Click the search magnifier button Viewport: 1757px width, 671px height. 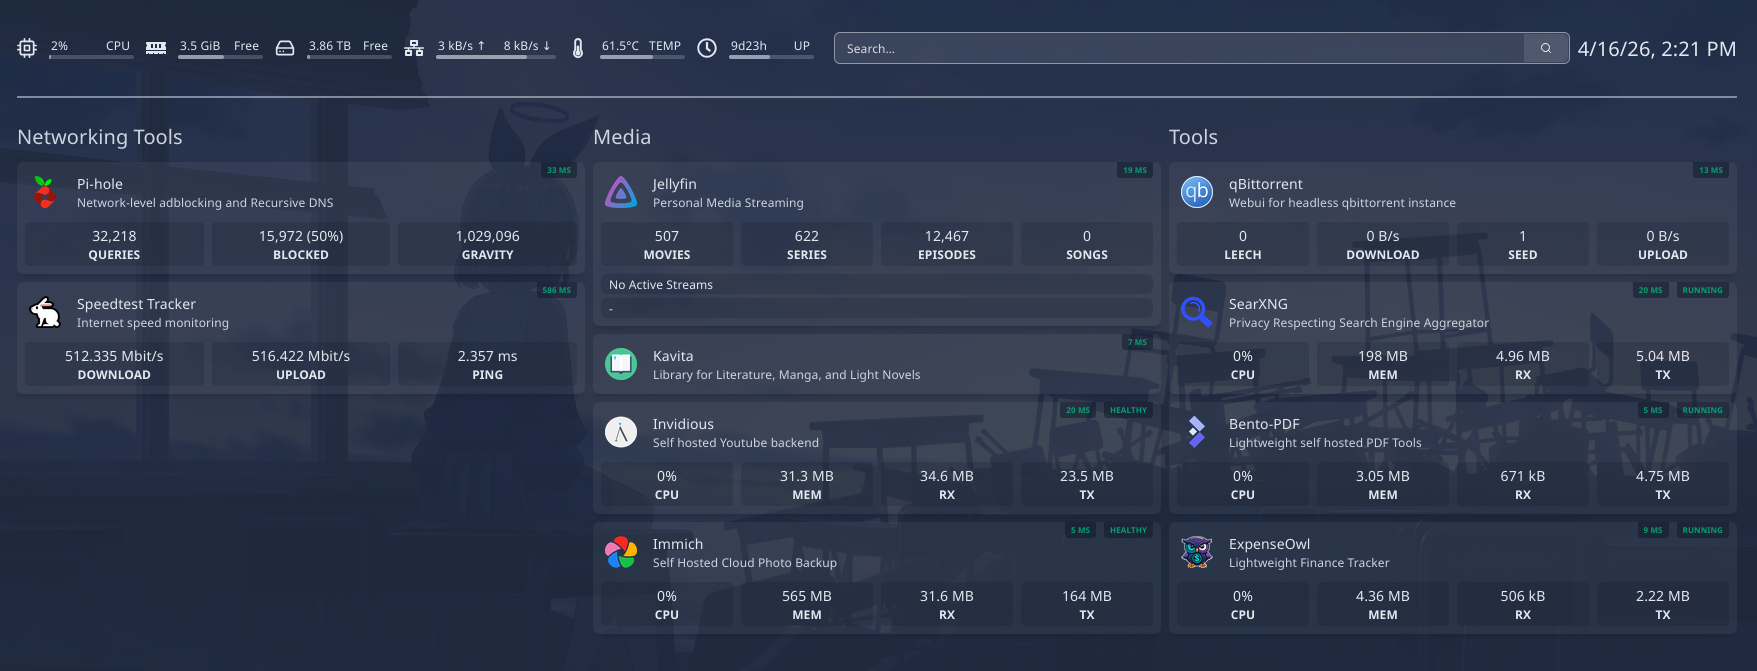click(1546, 48)
